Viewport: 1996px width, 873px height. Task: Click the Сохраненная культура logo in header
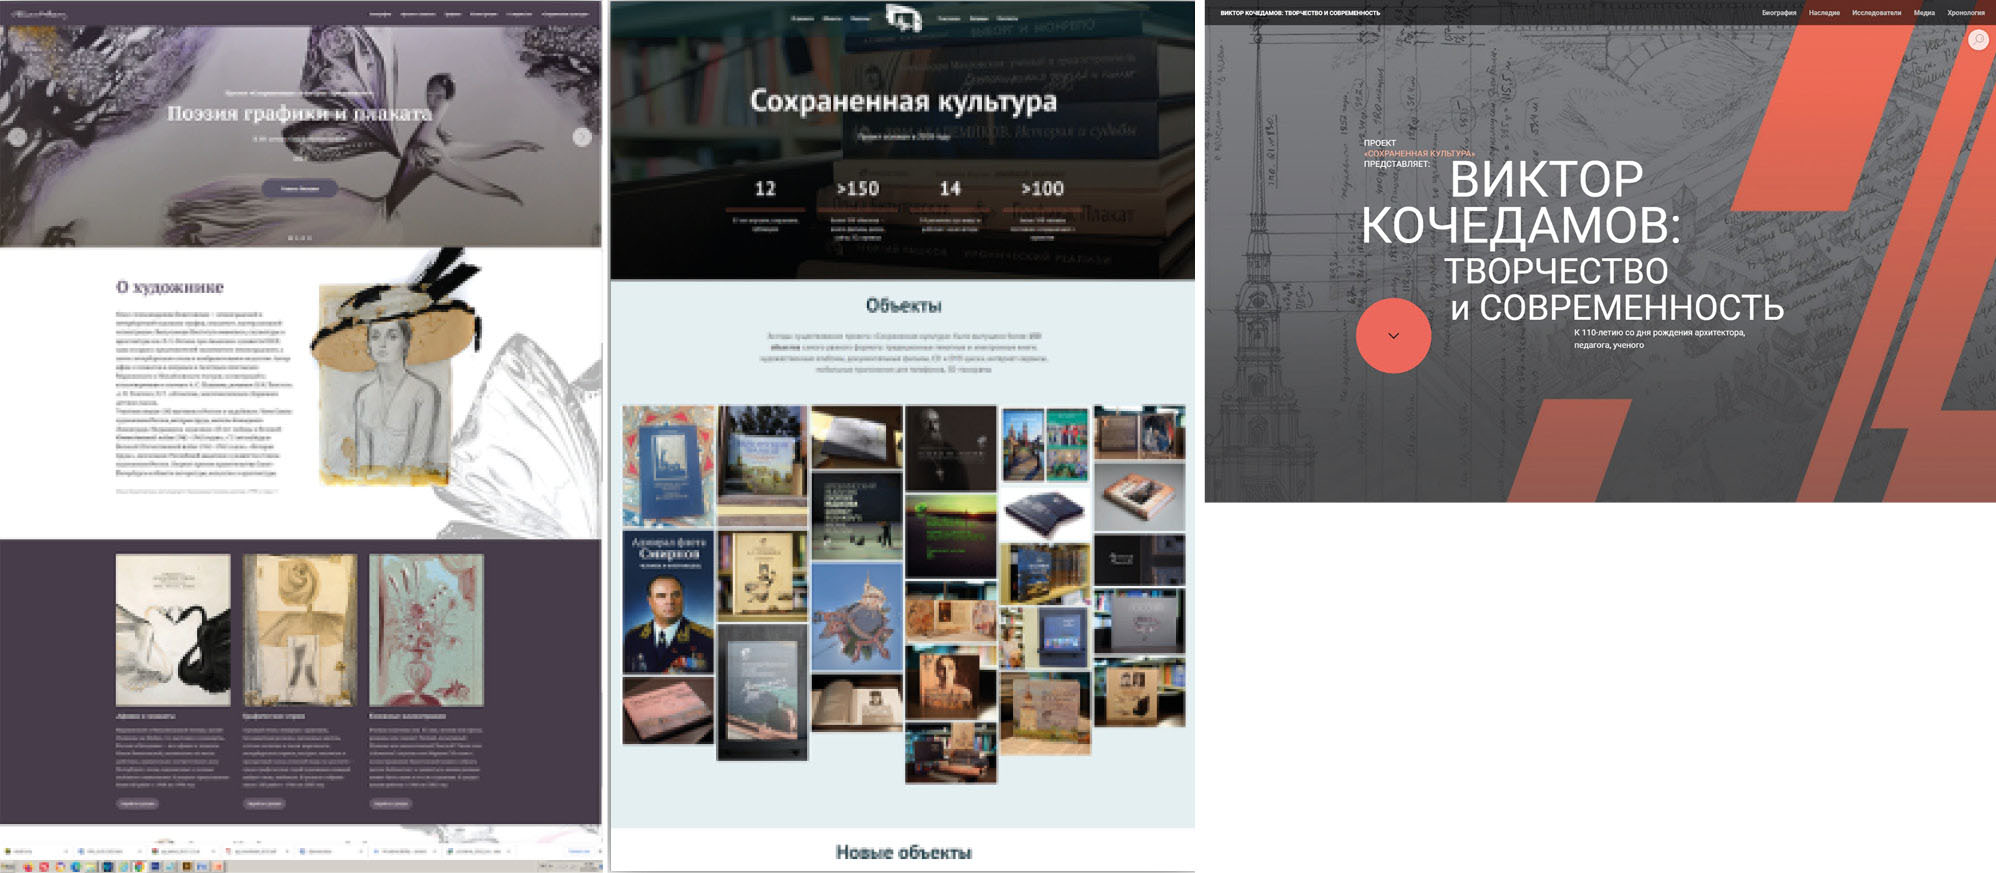(903, 17)
